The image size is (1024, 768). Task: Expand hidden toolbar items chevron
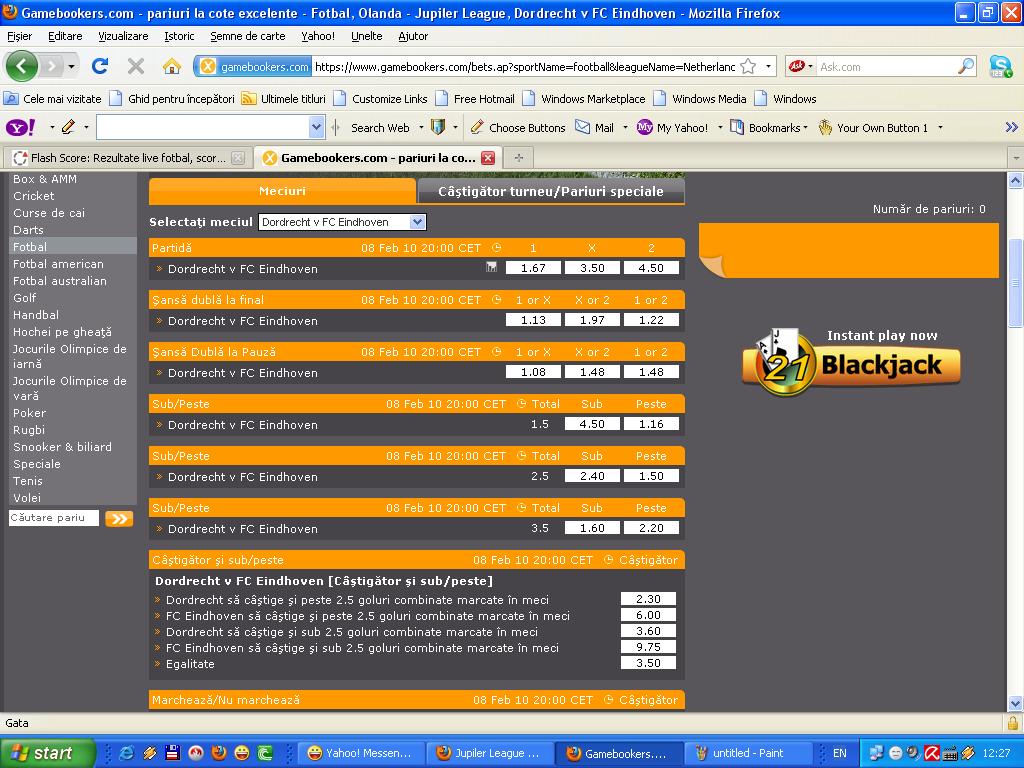pos(1011,127)
